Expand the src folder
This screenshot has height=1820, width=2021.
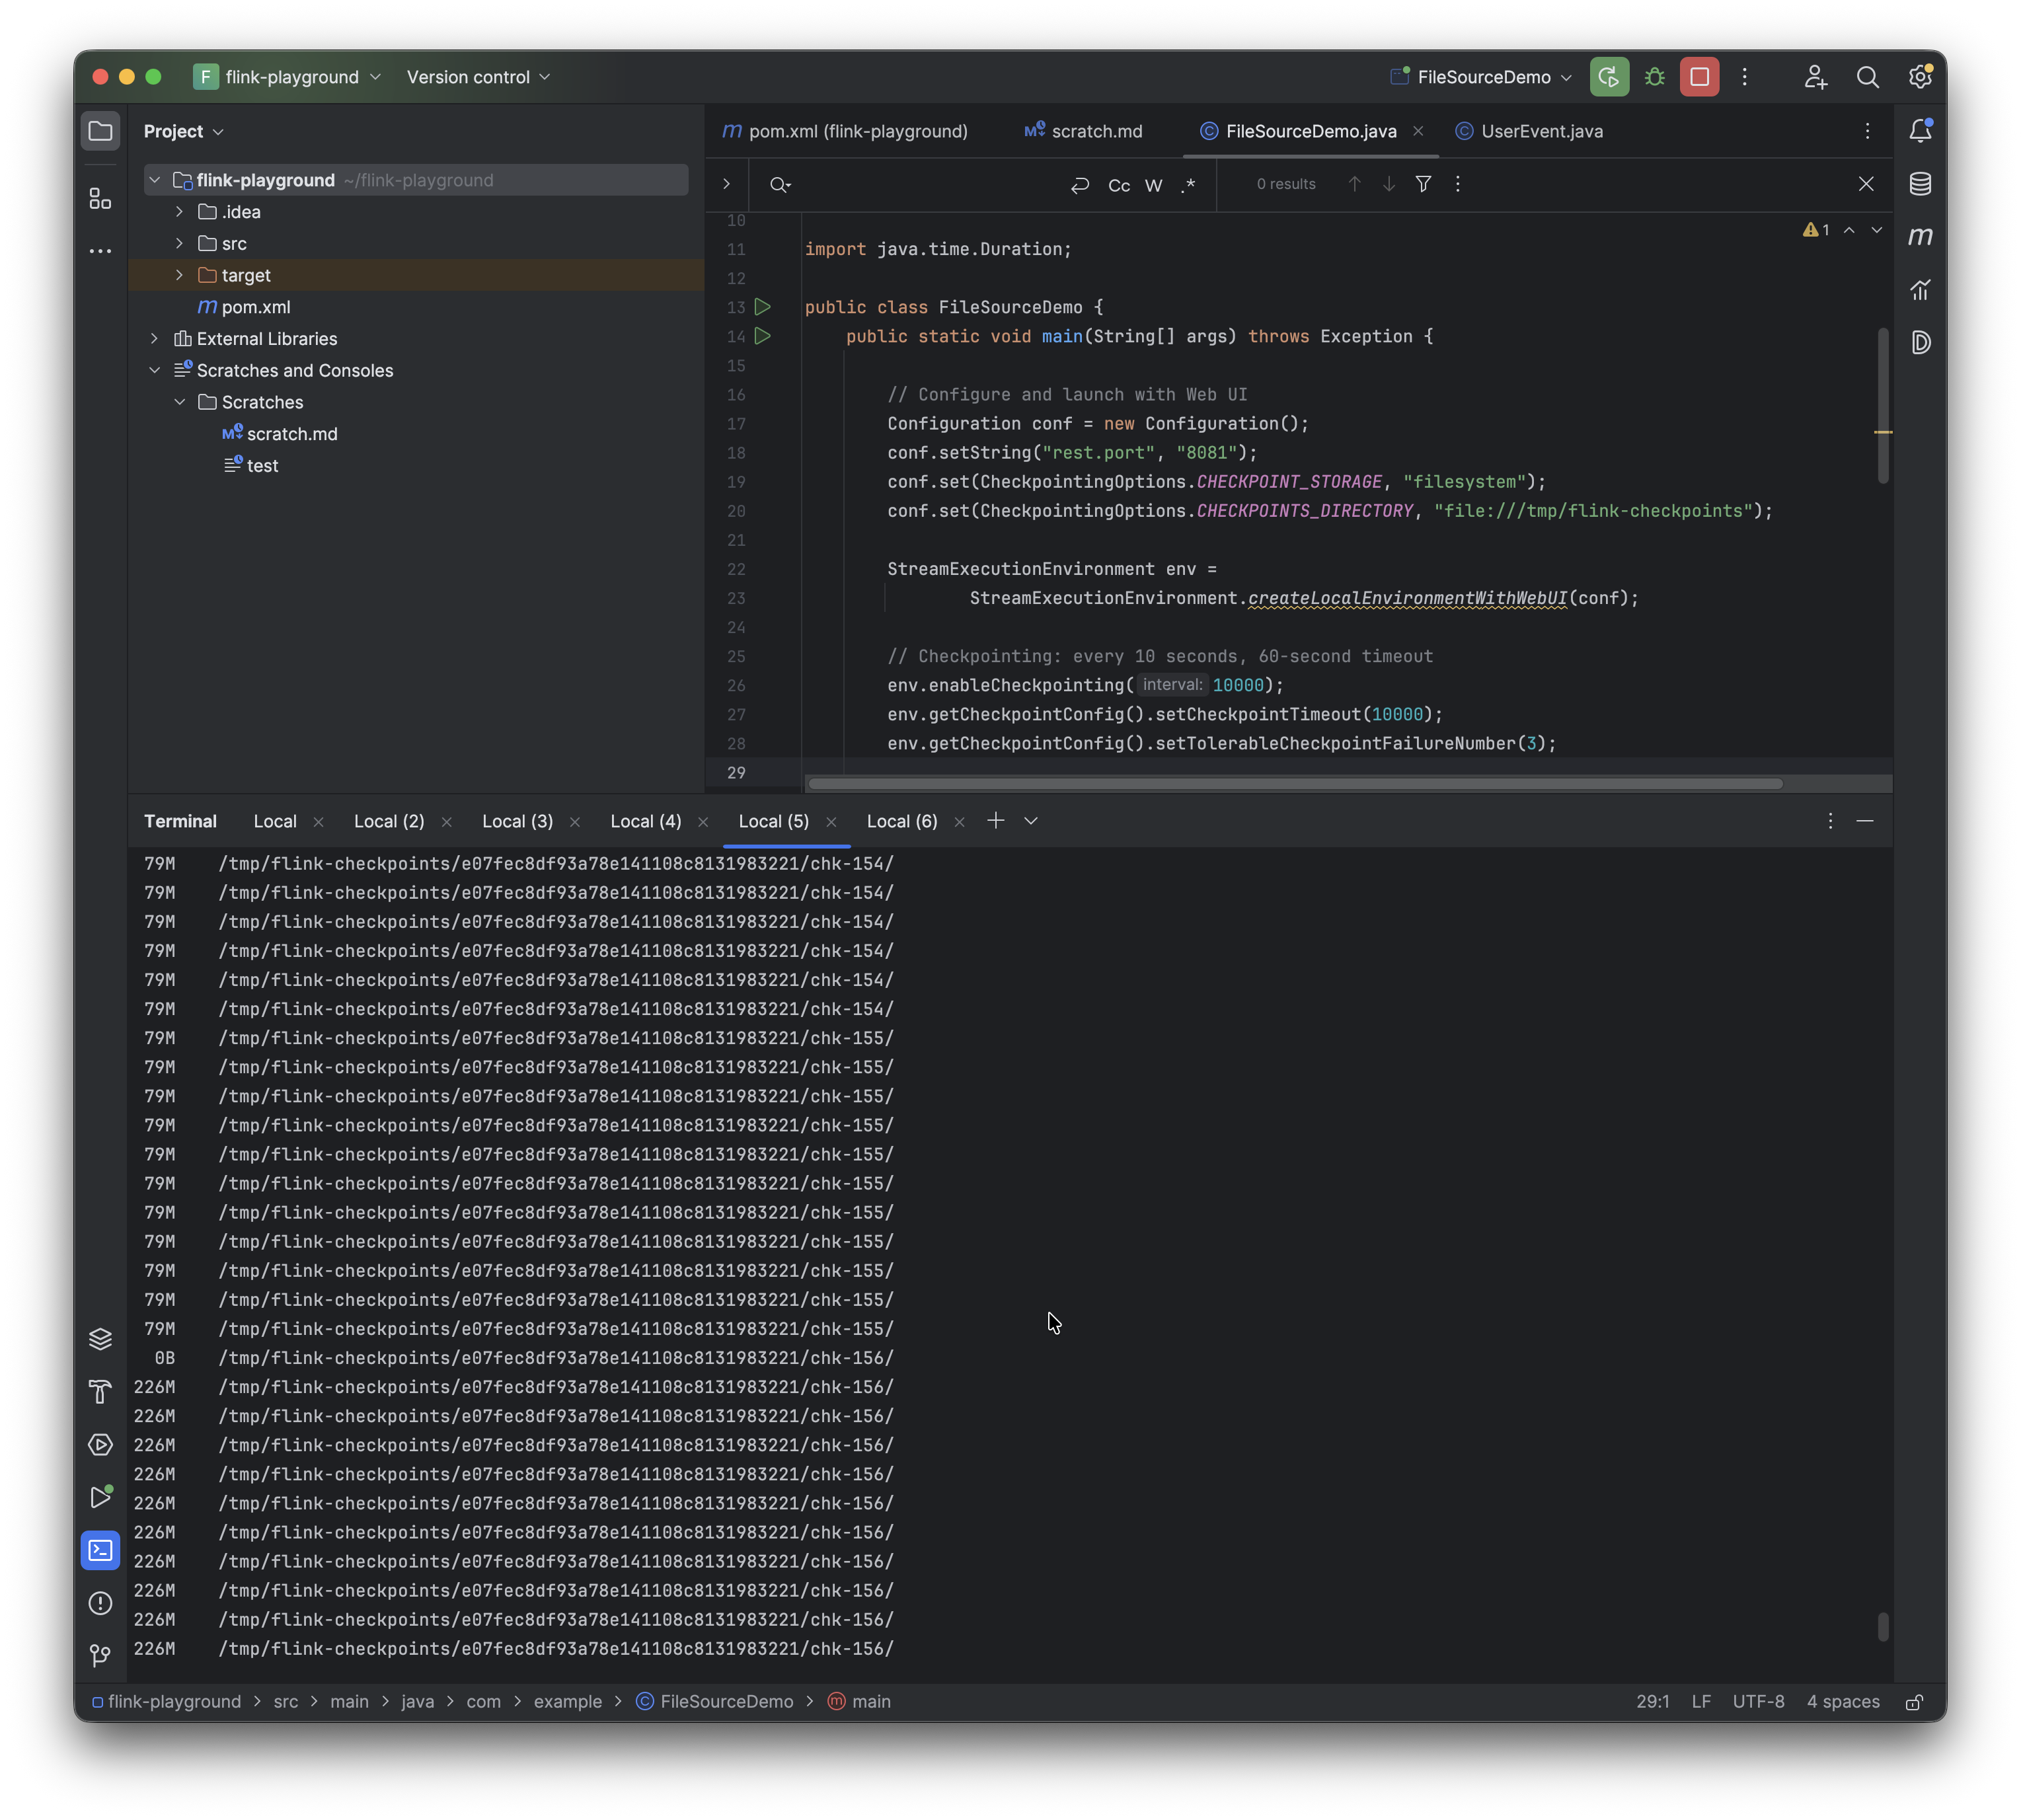pyautogui.click(x=179, y=244)
